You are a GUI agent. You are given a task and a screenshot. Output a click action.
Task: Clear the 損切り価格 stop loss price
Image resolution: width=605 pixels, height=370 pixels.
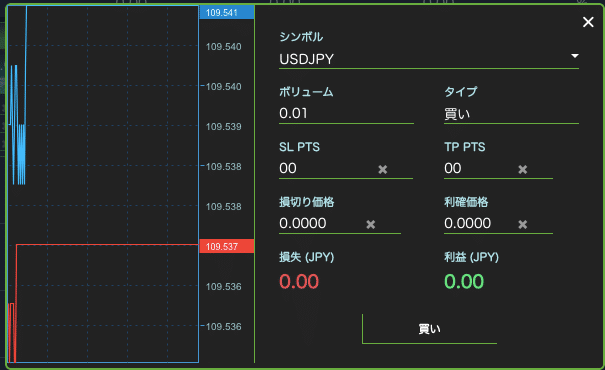370,224
